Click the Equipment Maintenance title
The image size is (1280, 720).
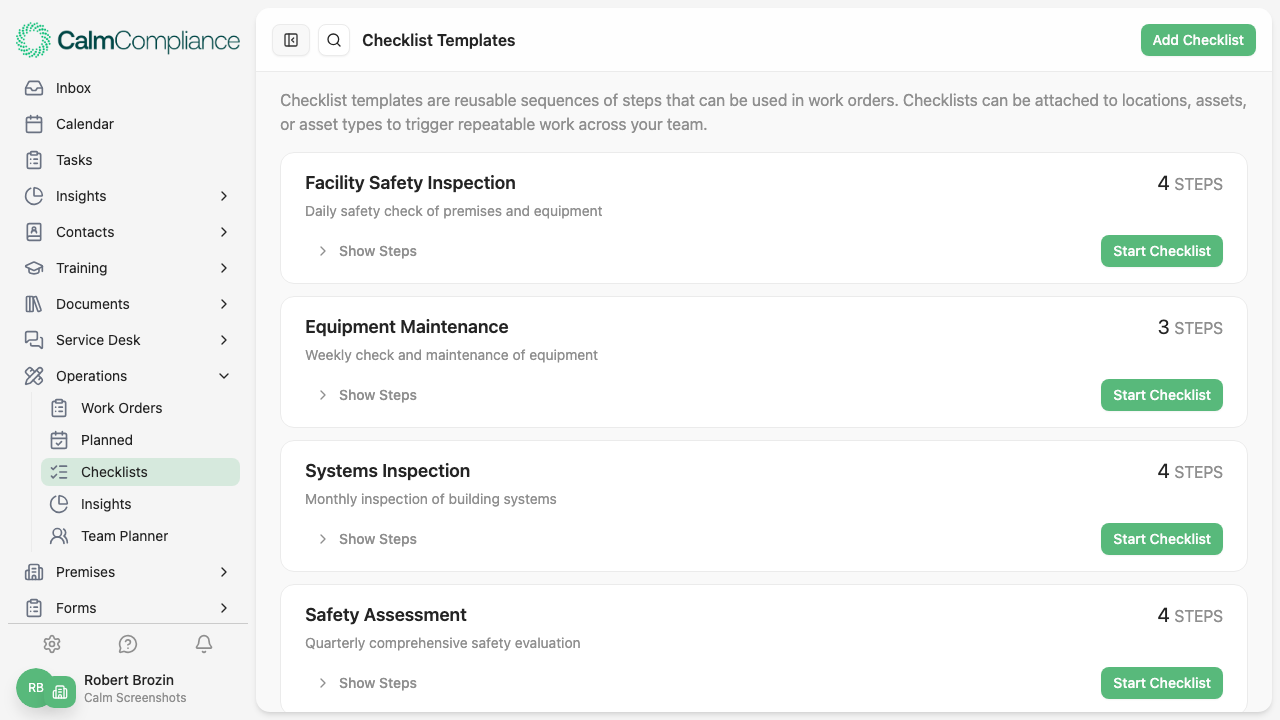(407, 327)
